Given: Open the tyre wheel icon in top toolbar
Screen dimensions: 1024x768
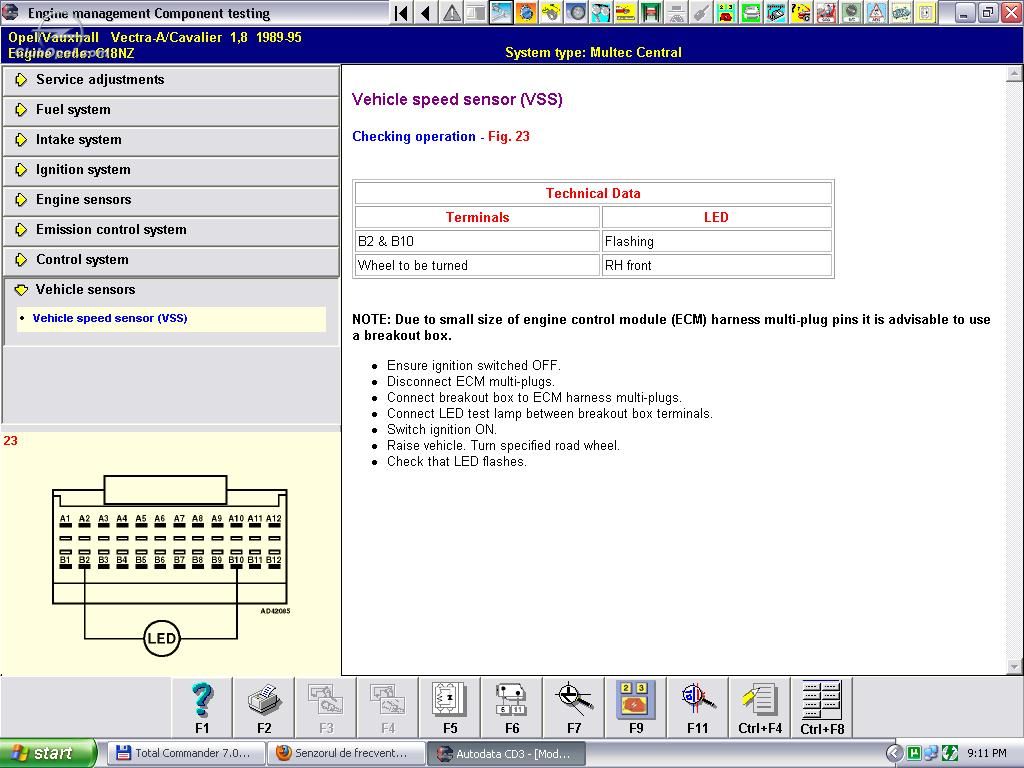Looking at the screenshot, I should (x=576, y=12).
